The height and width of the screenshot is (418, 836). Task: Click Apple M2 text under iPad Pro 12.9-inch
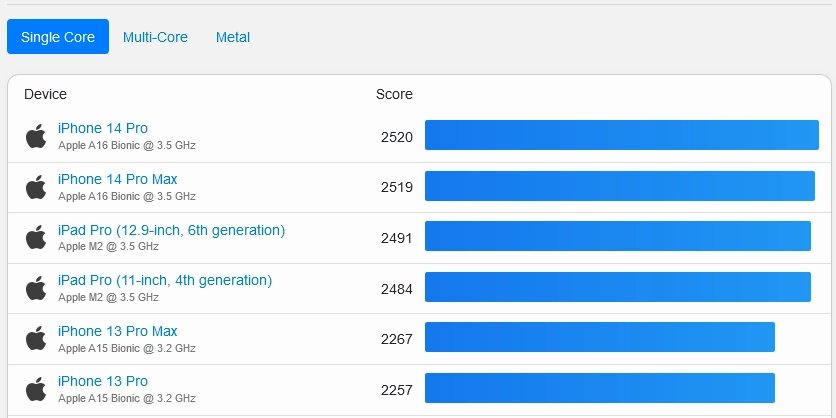tap(108, 247)
